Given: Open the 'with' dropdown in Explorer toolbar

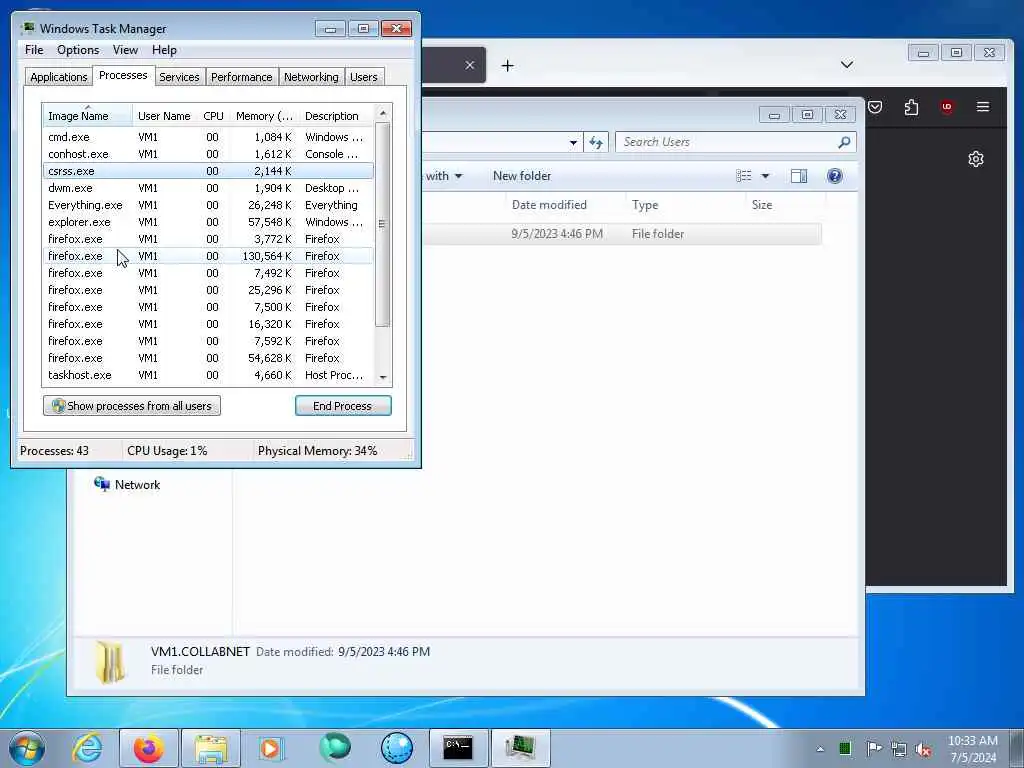Looking at the screenshot, I should 444,176.
